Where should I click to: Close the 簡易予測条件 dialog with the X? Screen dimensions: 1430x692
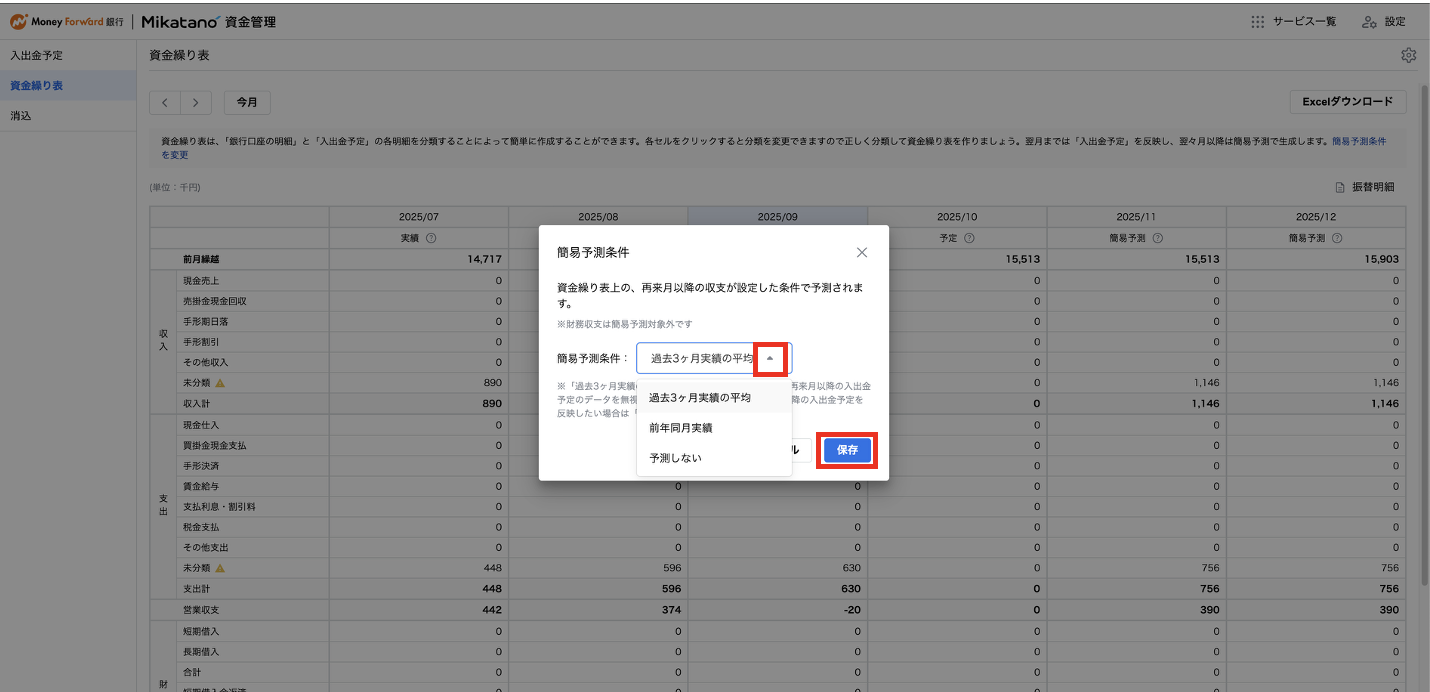862,252
